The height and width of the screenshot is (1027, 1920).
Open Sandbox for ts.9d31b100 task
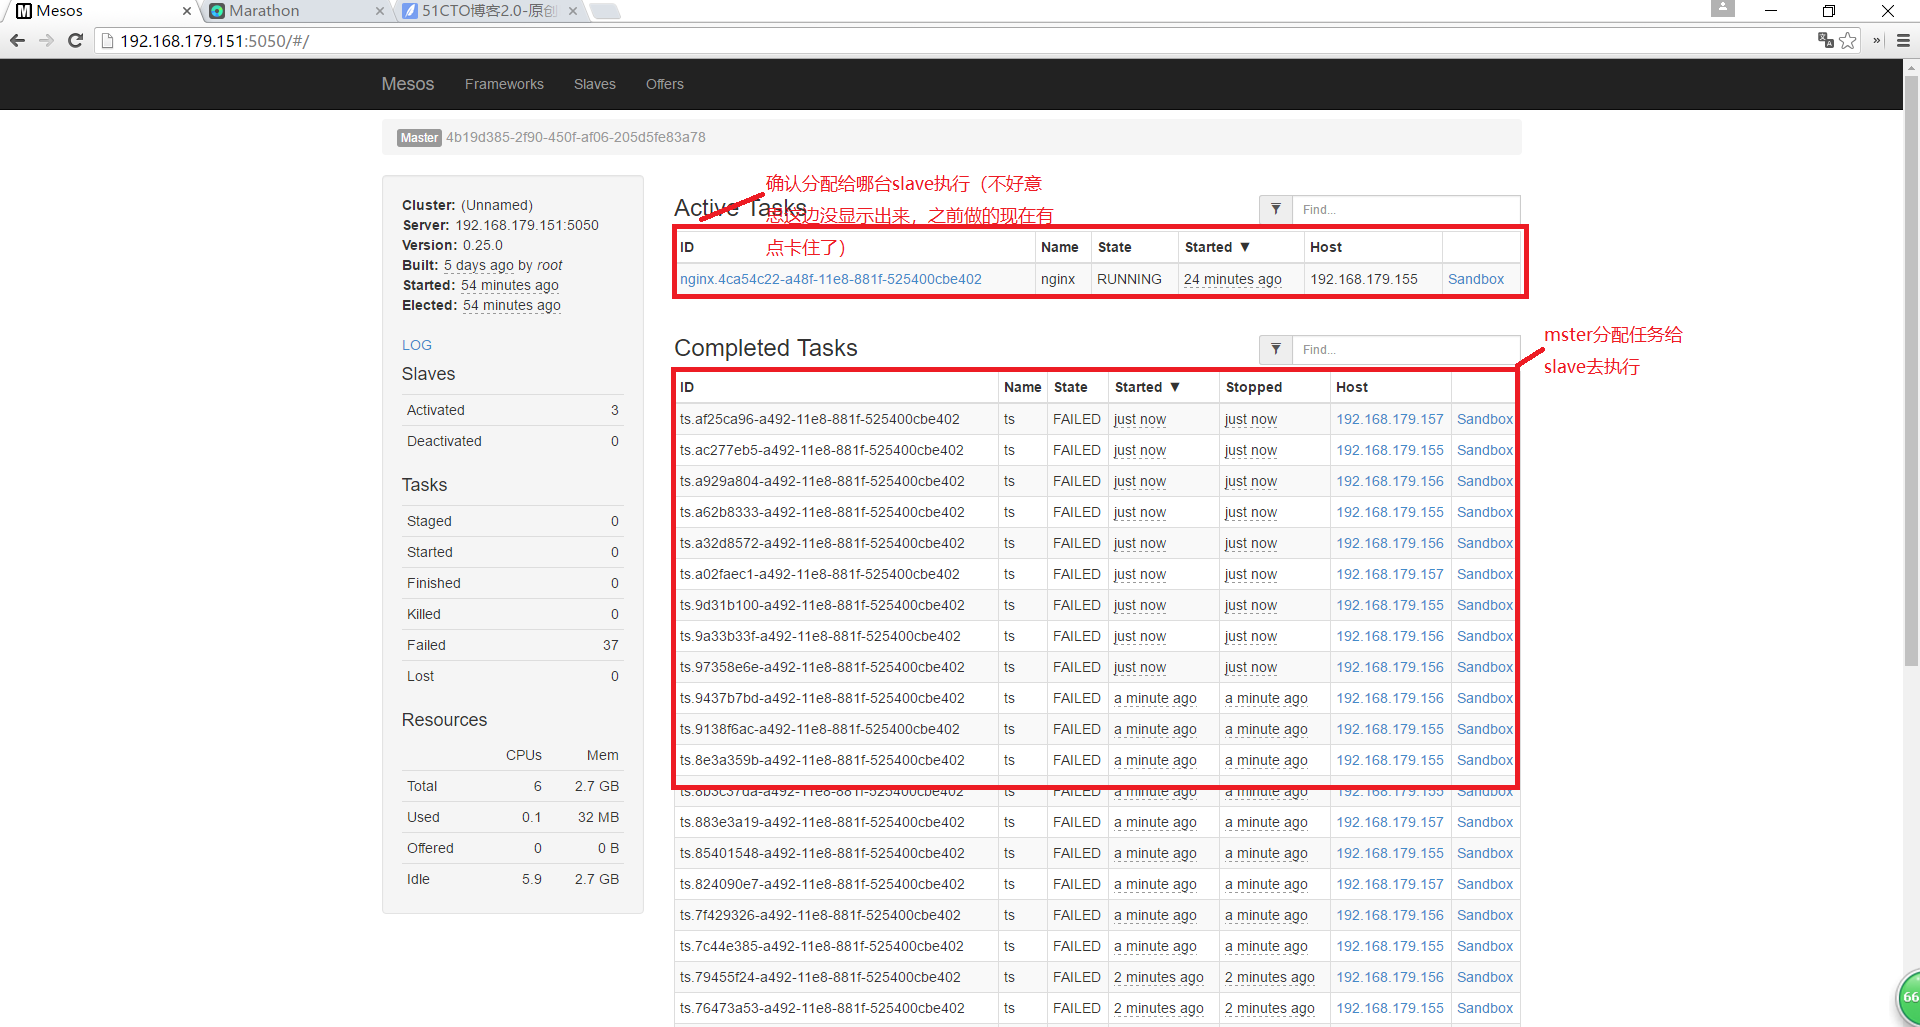click(1485, 605)
